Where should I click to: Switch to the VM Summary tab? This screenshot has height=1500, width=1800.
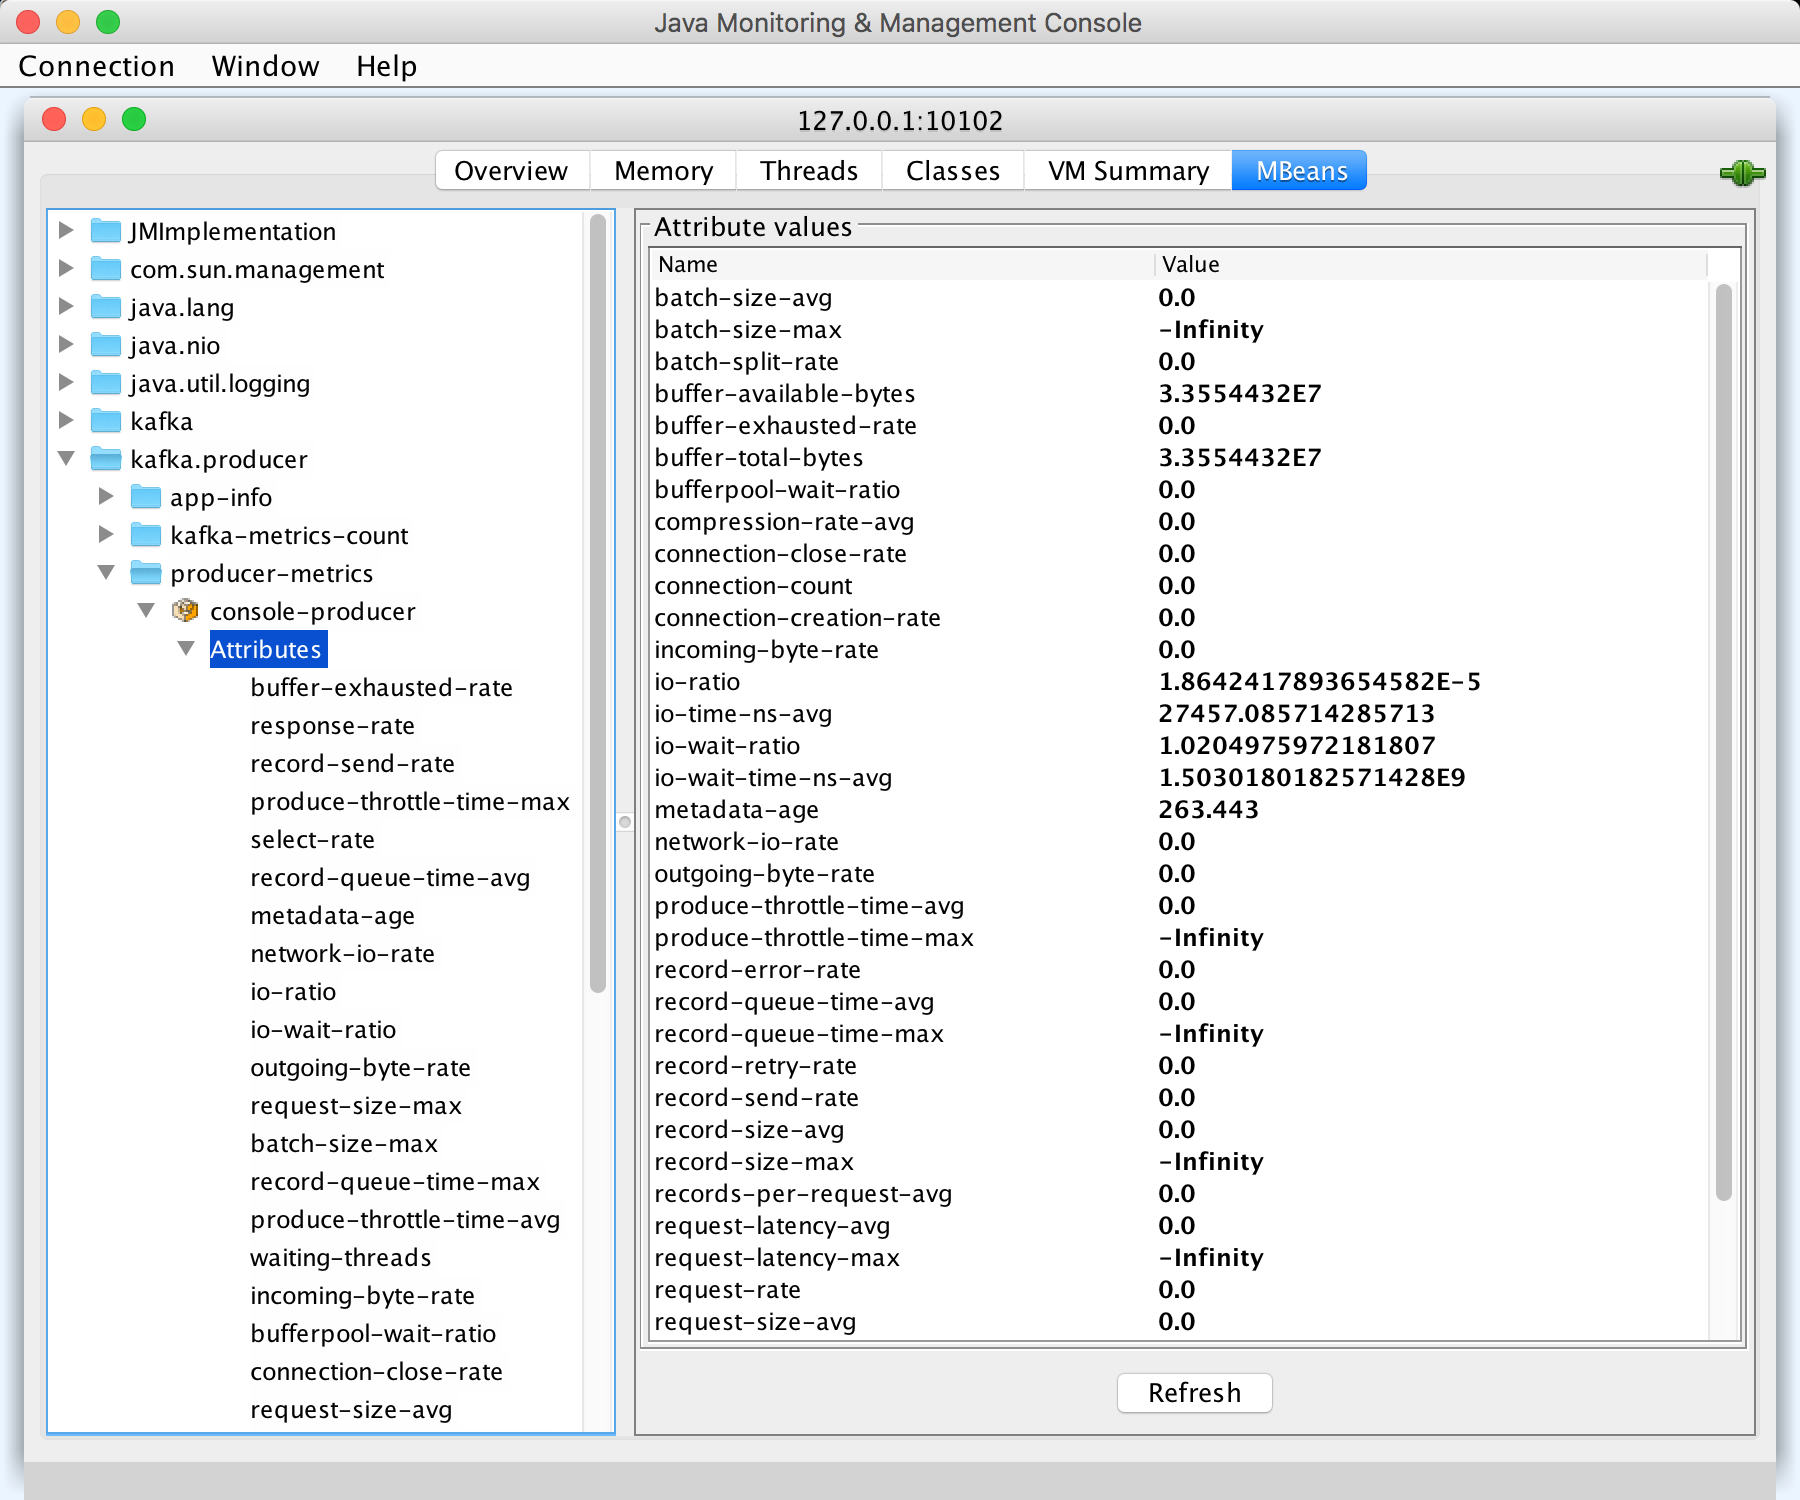click(1129, 171)
